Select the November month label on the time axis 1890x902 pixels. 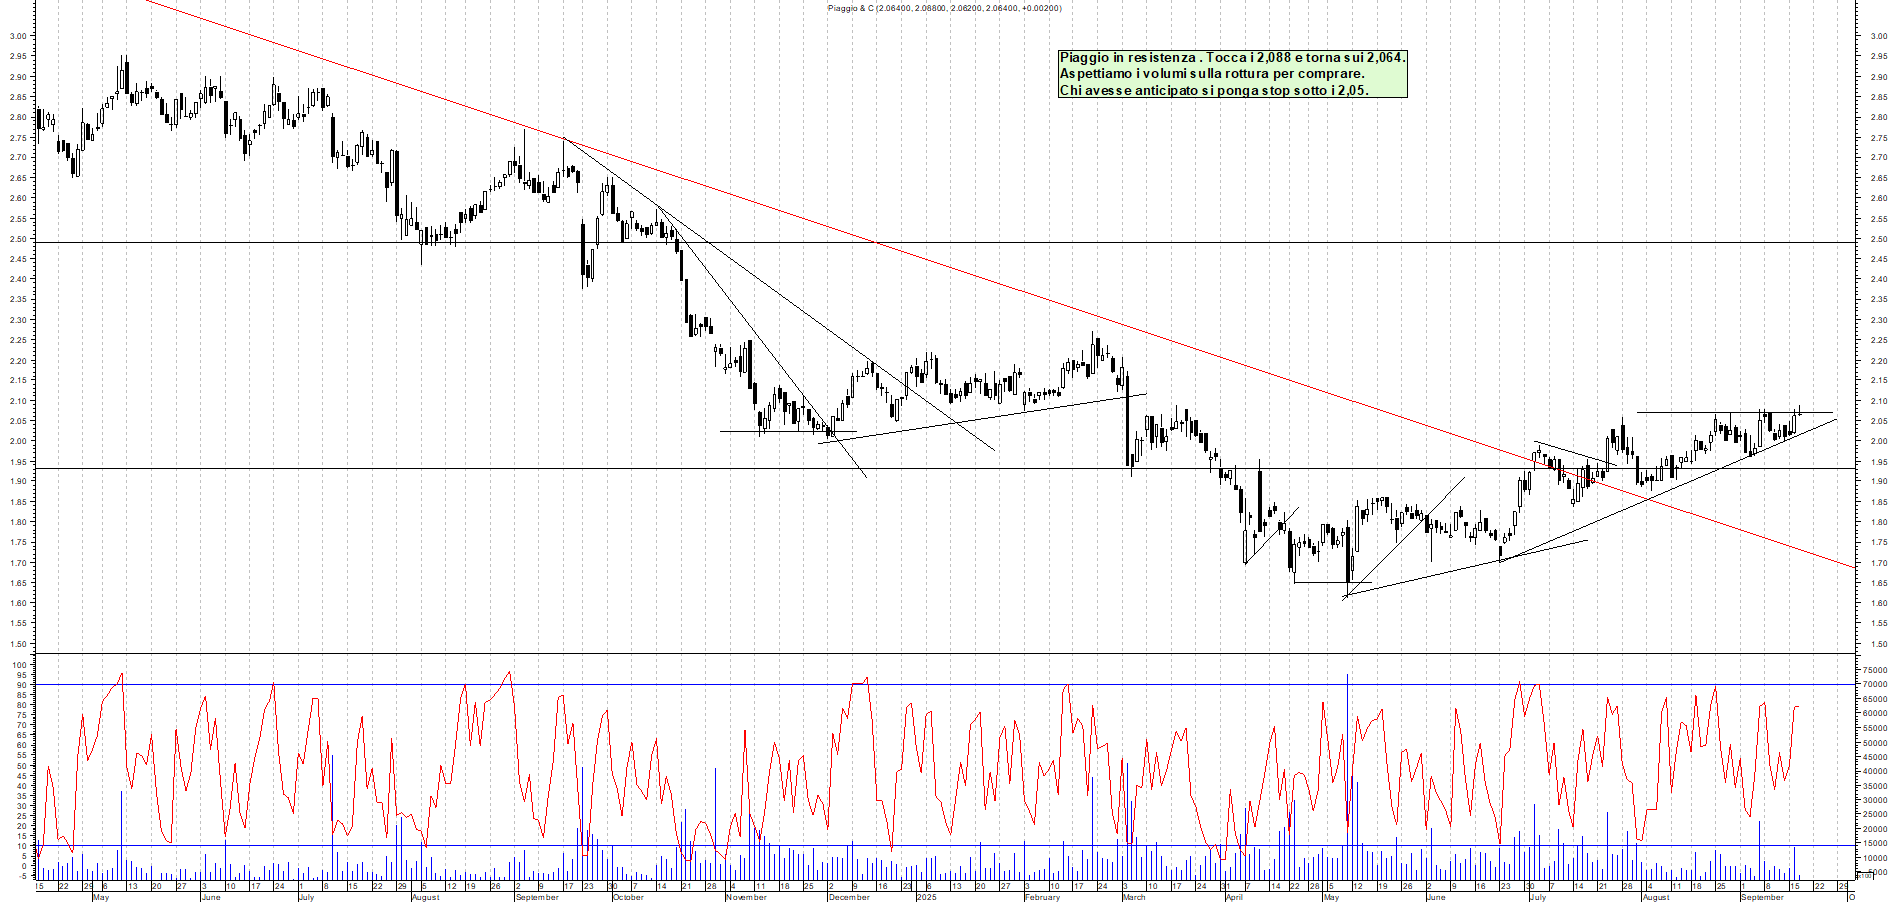746,897
